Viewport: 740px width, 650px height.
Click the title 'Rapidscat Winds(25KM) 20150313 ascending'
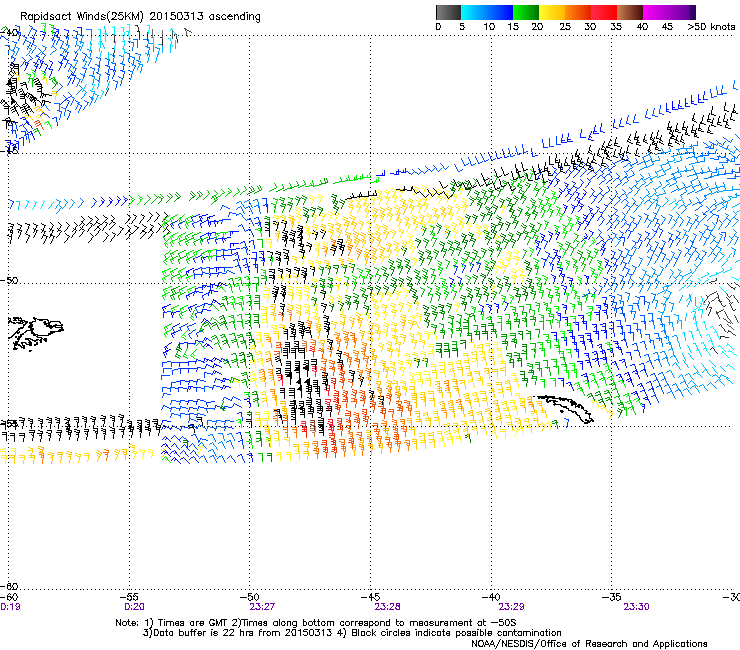(140, 17)
